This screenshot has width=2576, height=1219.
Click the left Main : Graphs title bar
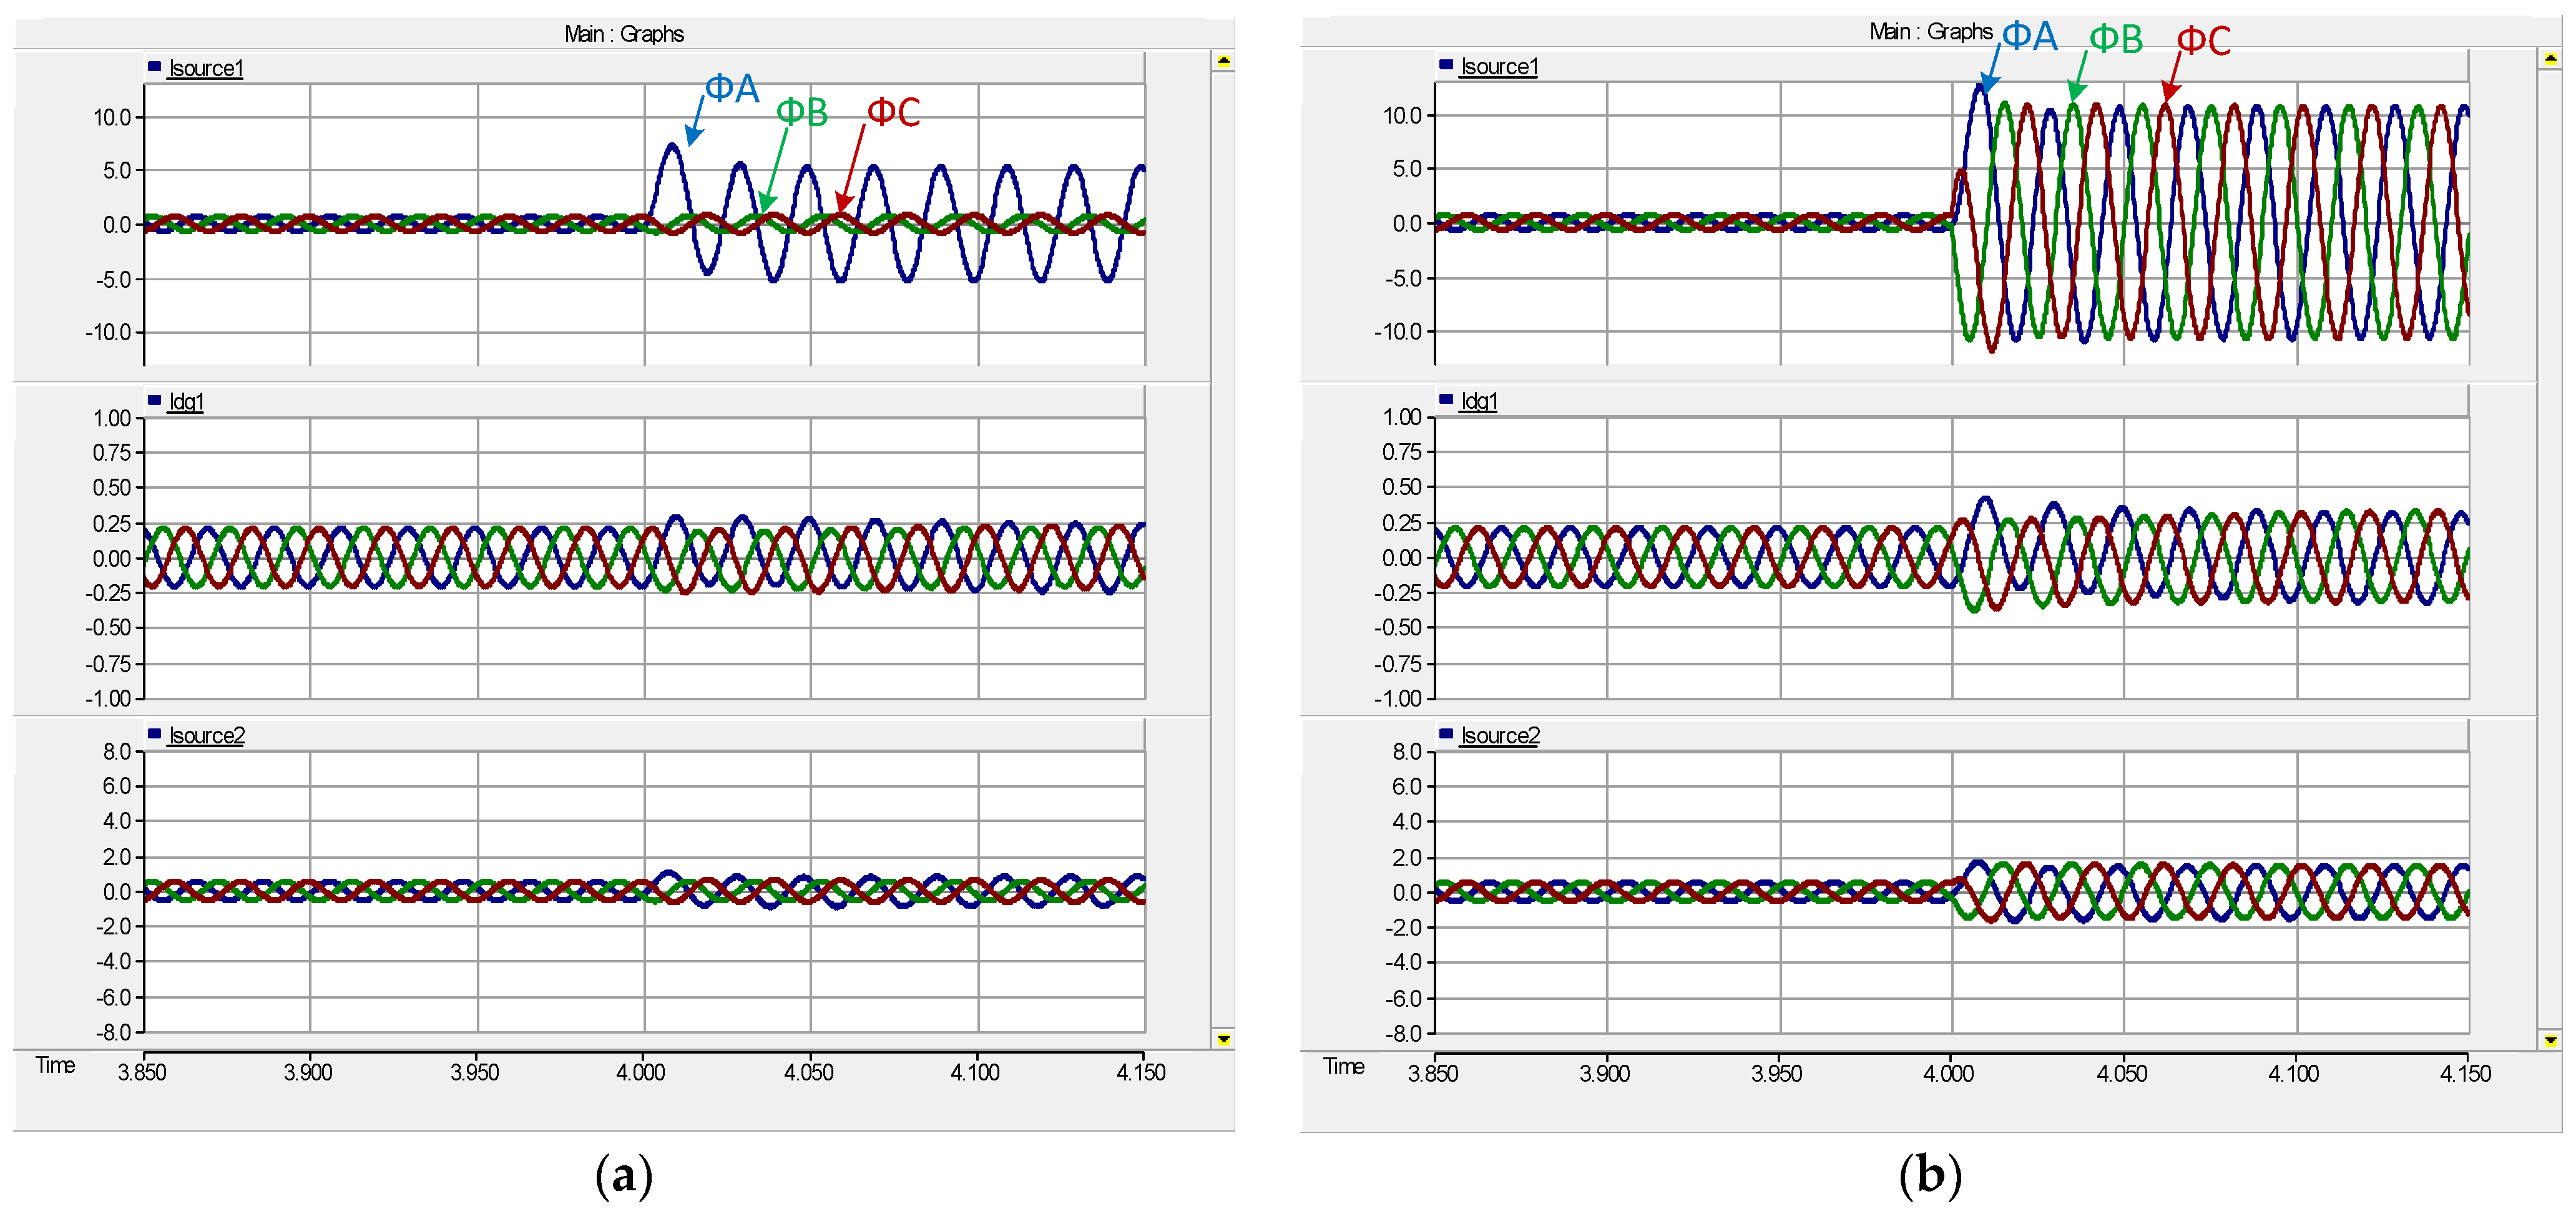(x=623, y=34)
